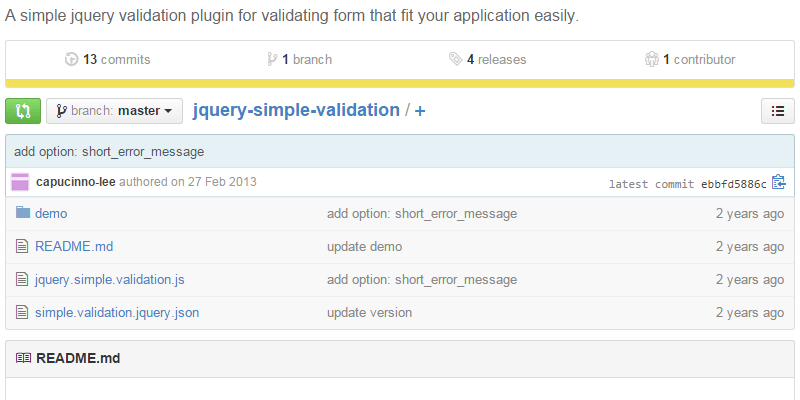Click the demo folder icon
This screenshot has width=800, height=400.
pyautogui.click(x=22, y=213)
